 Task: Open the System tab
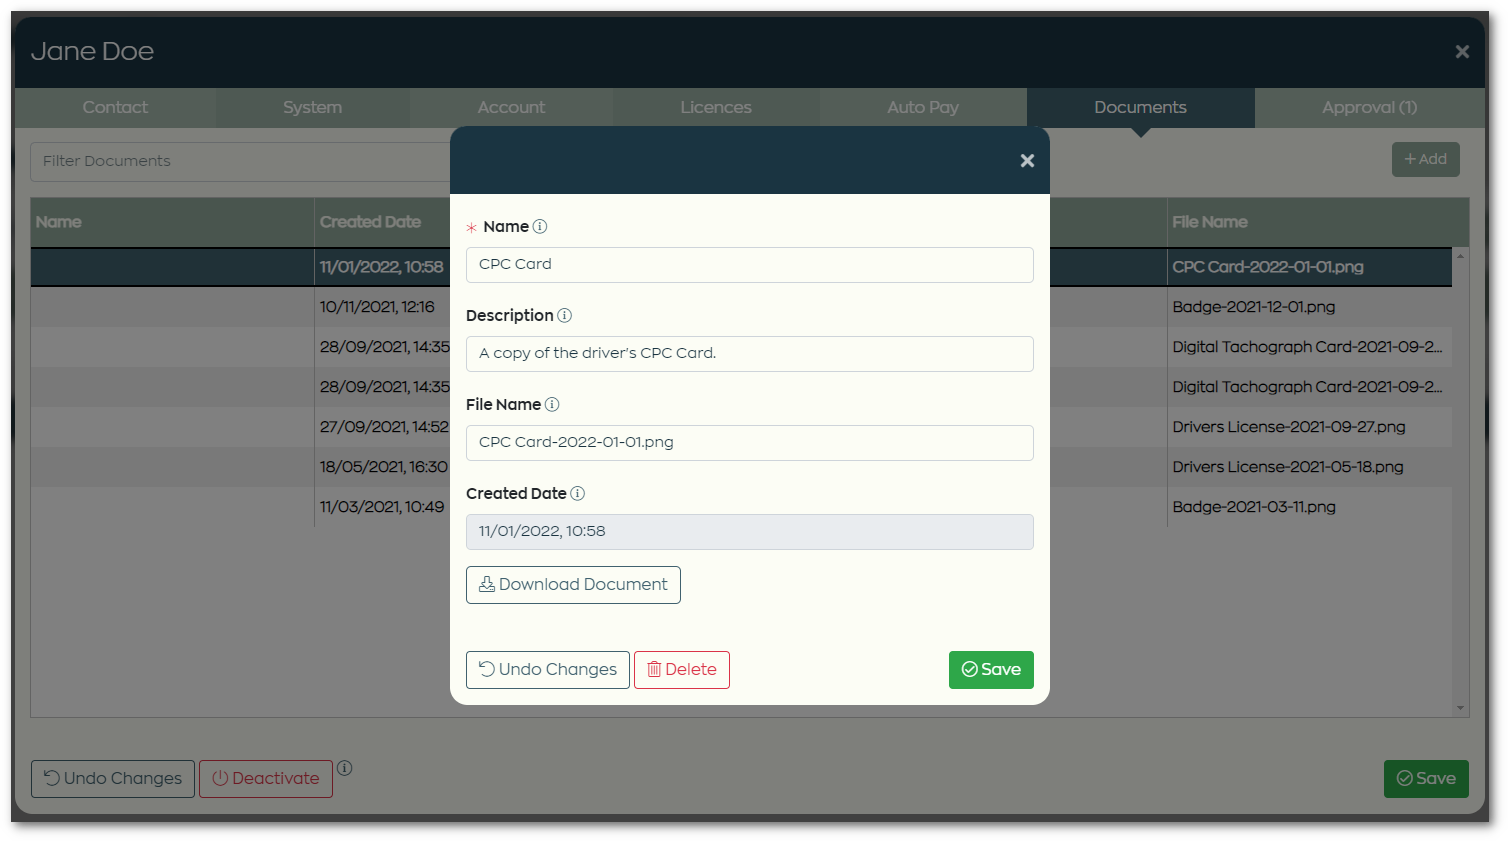point(311,107)
